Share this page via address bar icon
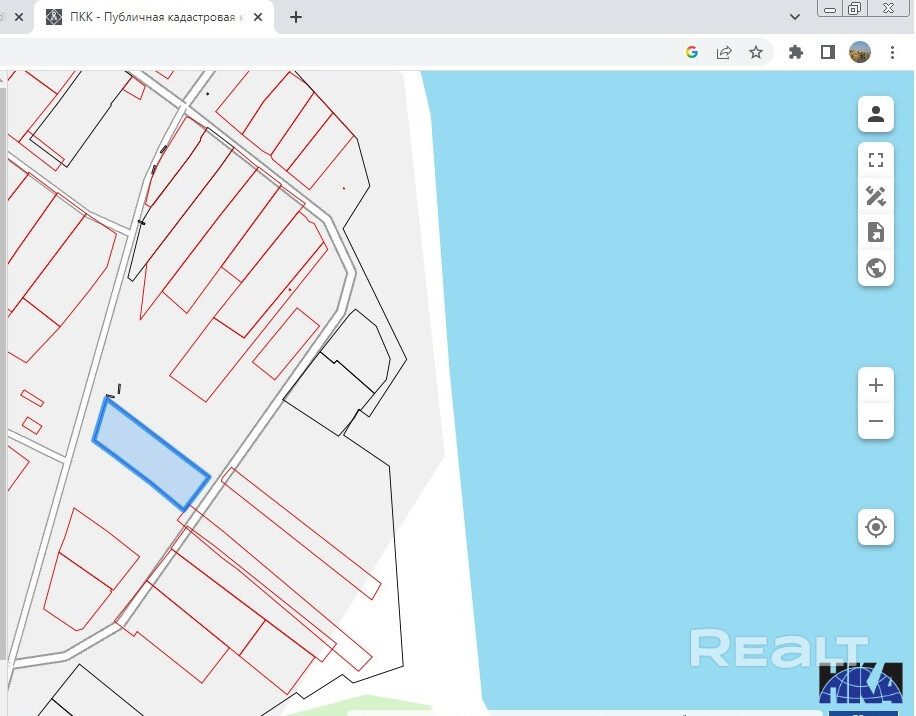 click(724, 53)
